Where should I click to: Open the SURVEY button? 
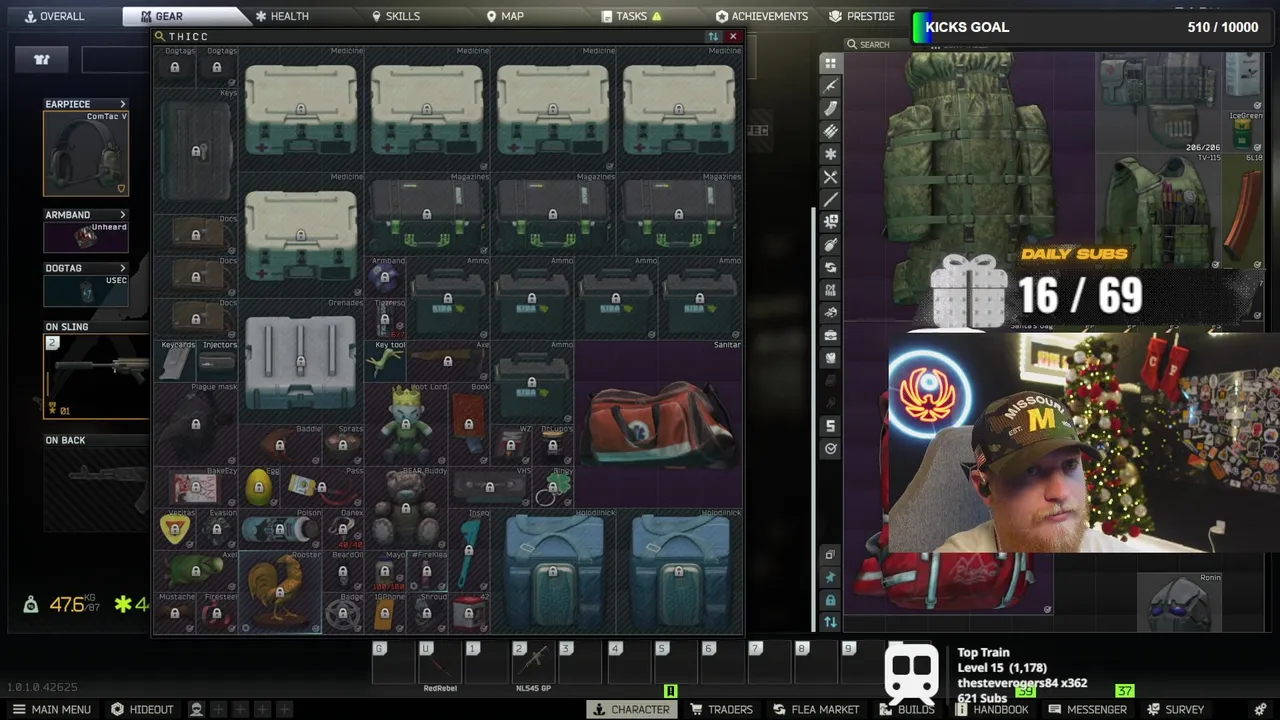click(1175, 709)
